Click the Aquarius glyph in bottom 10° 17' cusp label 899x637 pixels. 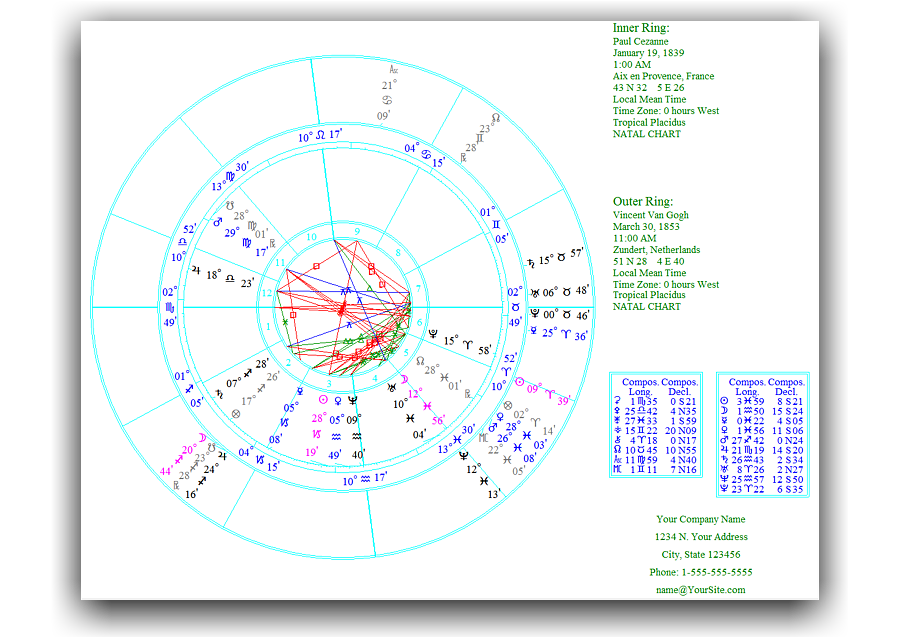click(x=365, y=479)
